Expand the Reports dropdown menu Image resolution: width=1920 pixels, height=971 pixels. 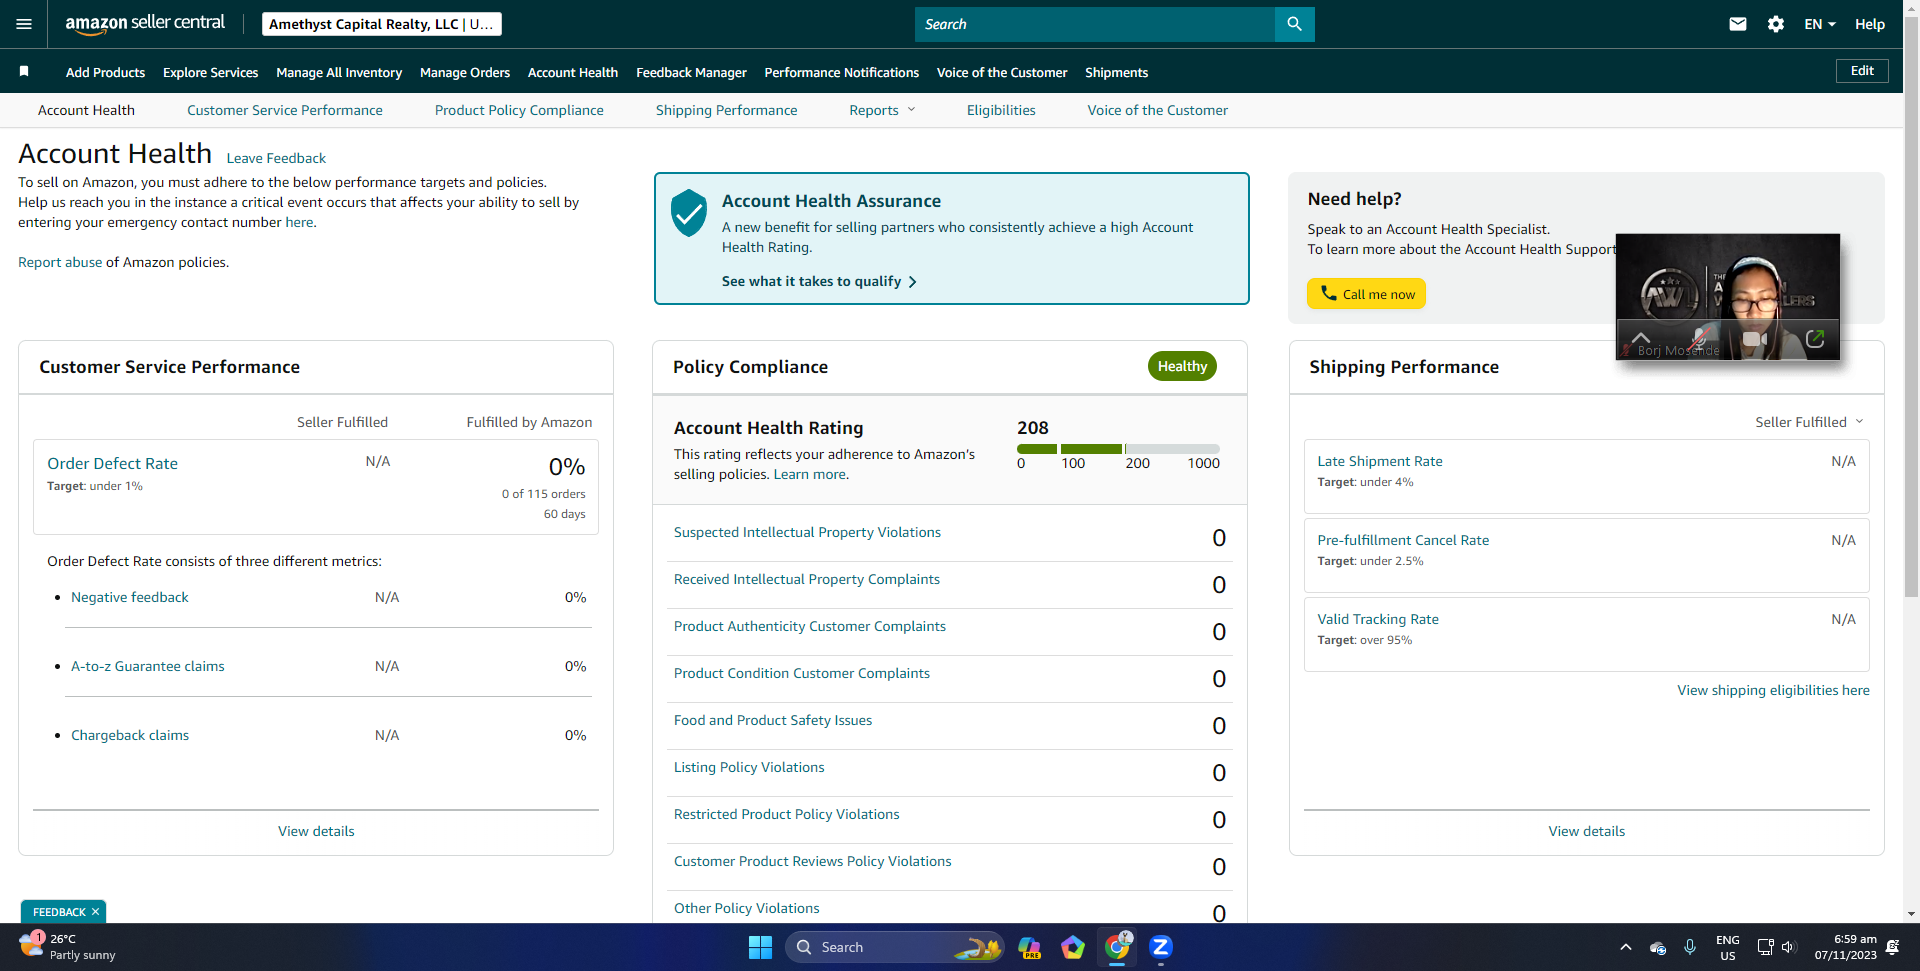(882, 110)
